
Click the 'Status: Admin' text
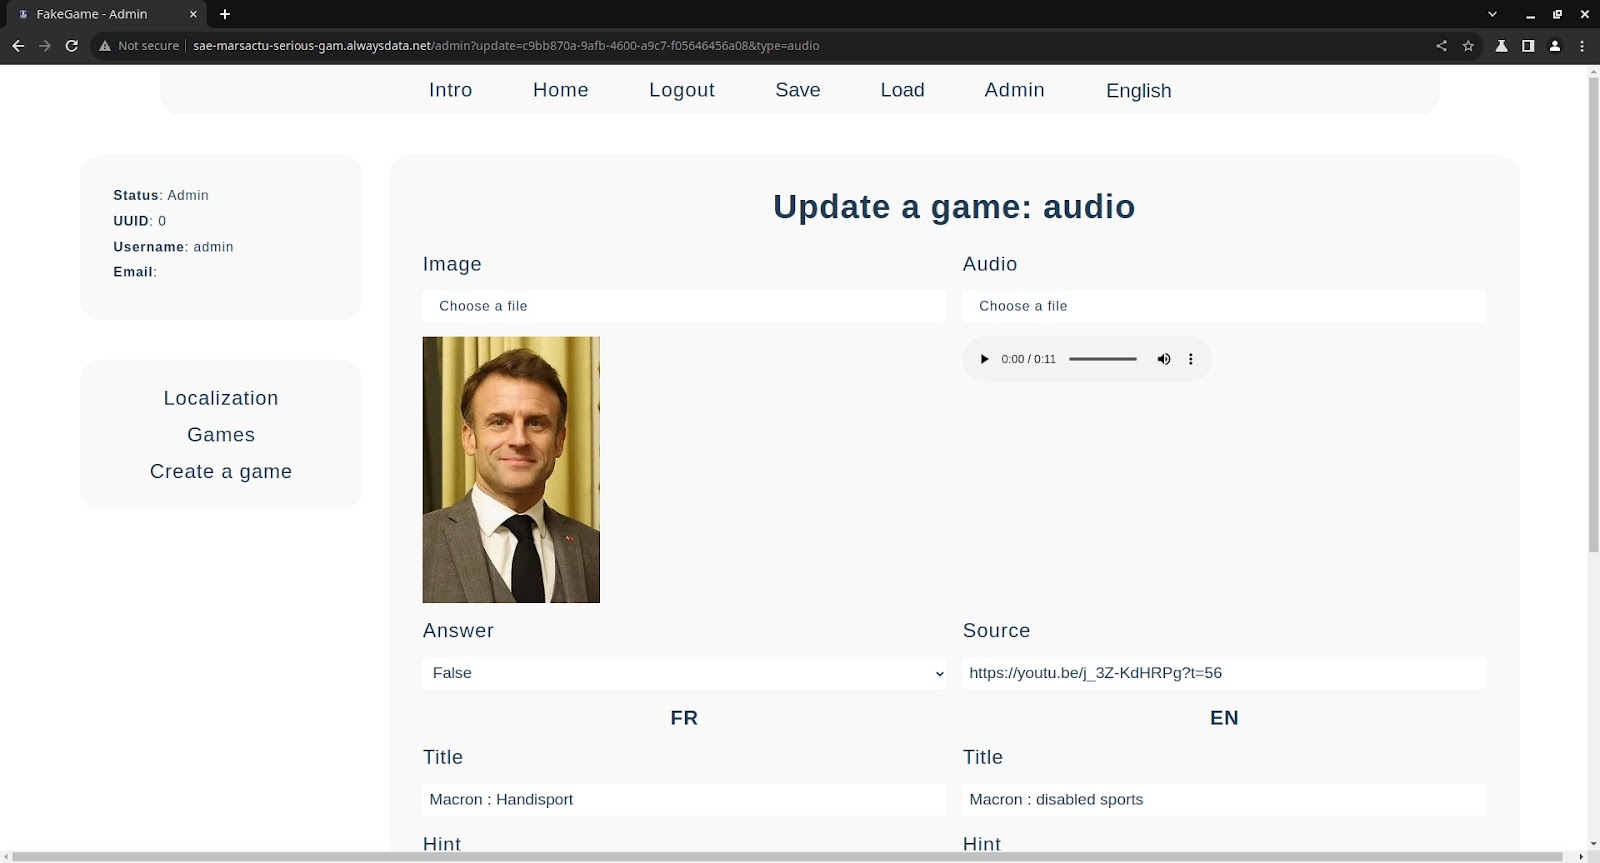[x=161, y=195]
